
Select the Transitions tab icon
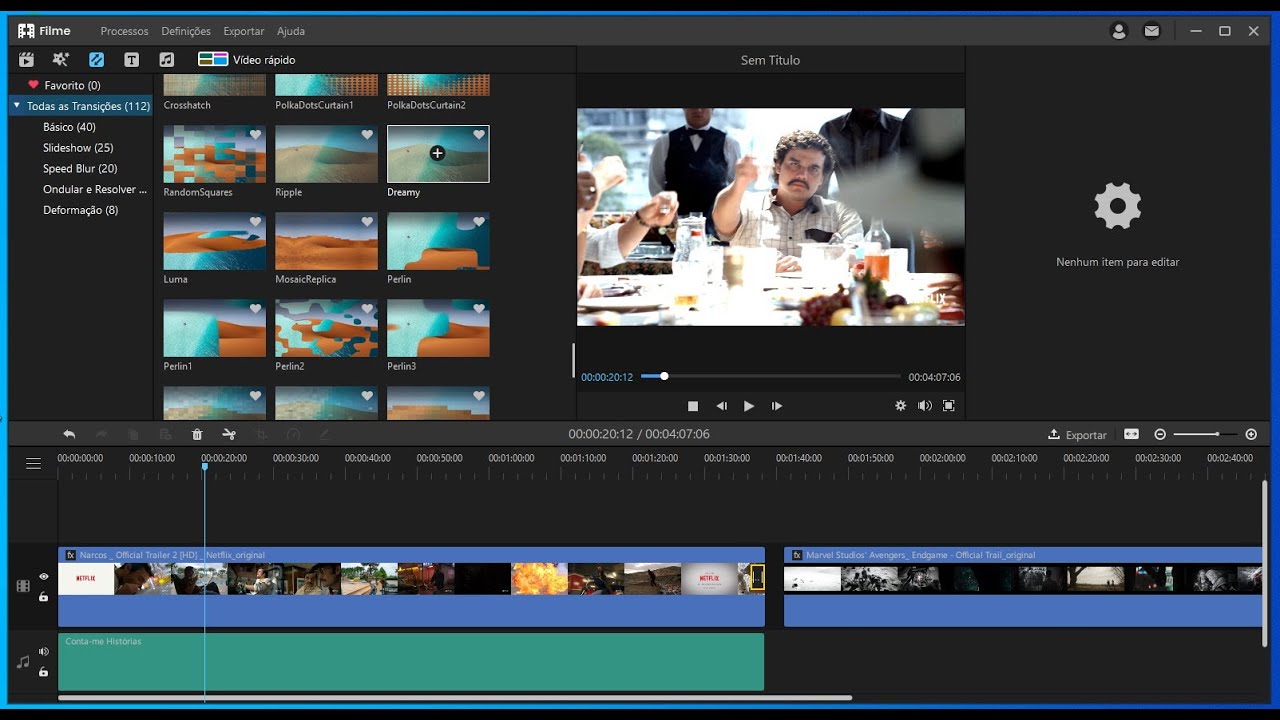click(96, 60)
